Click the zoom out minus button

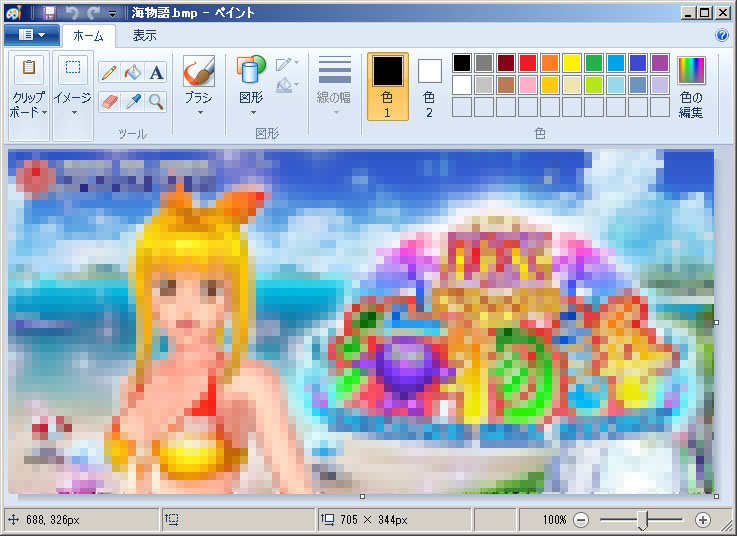[x=581, y=520]
